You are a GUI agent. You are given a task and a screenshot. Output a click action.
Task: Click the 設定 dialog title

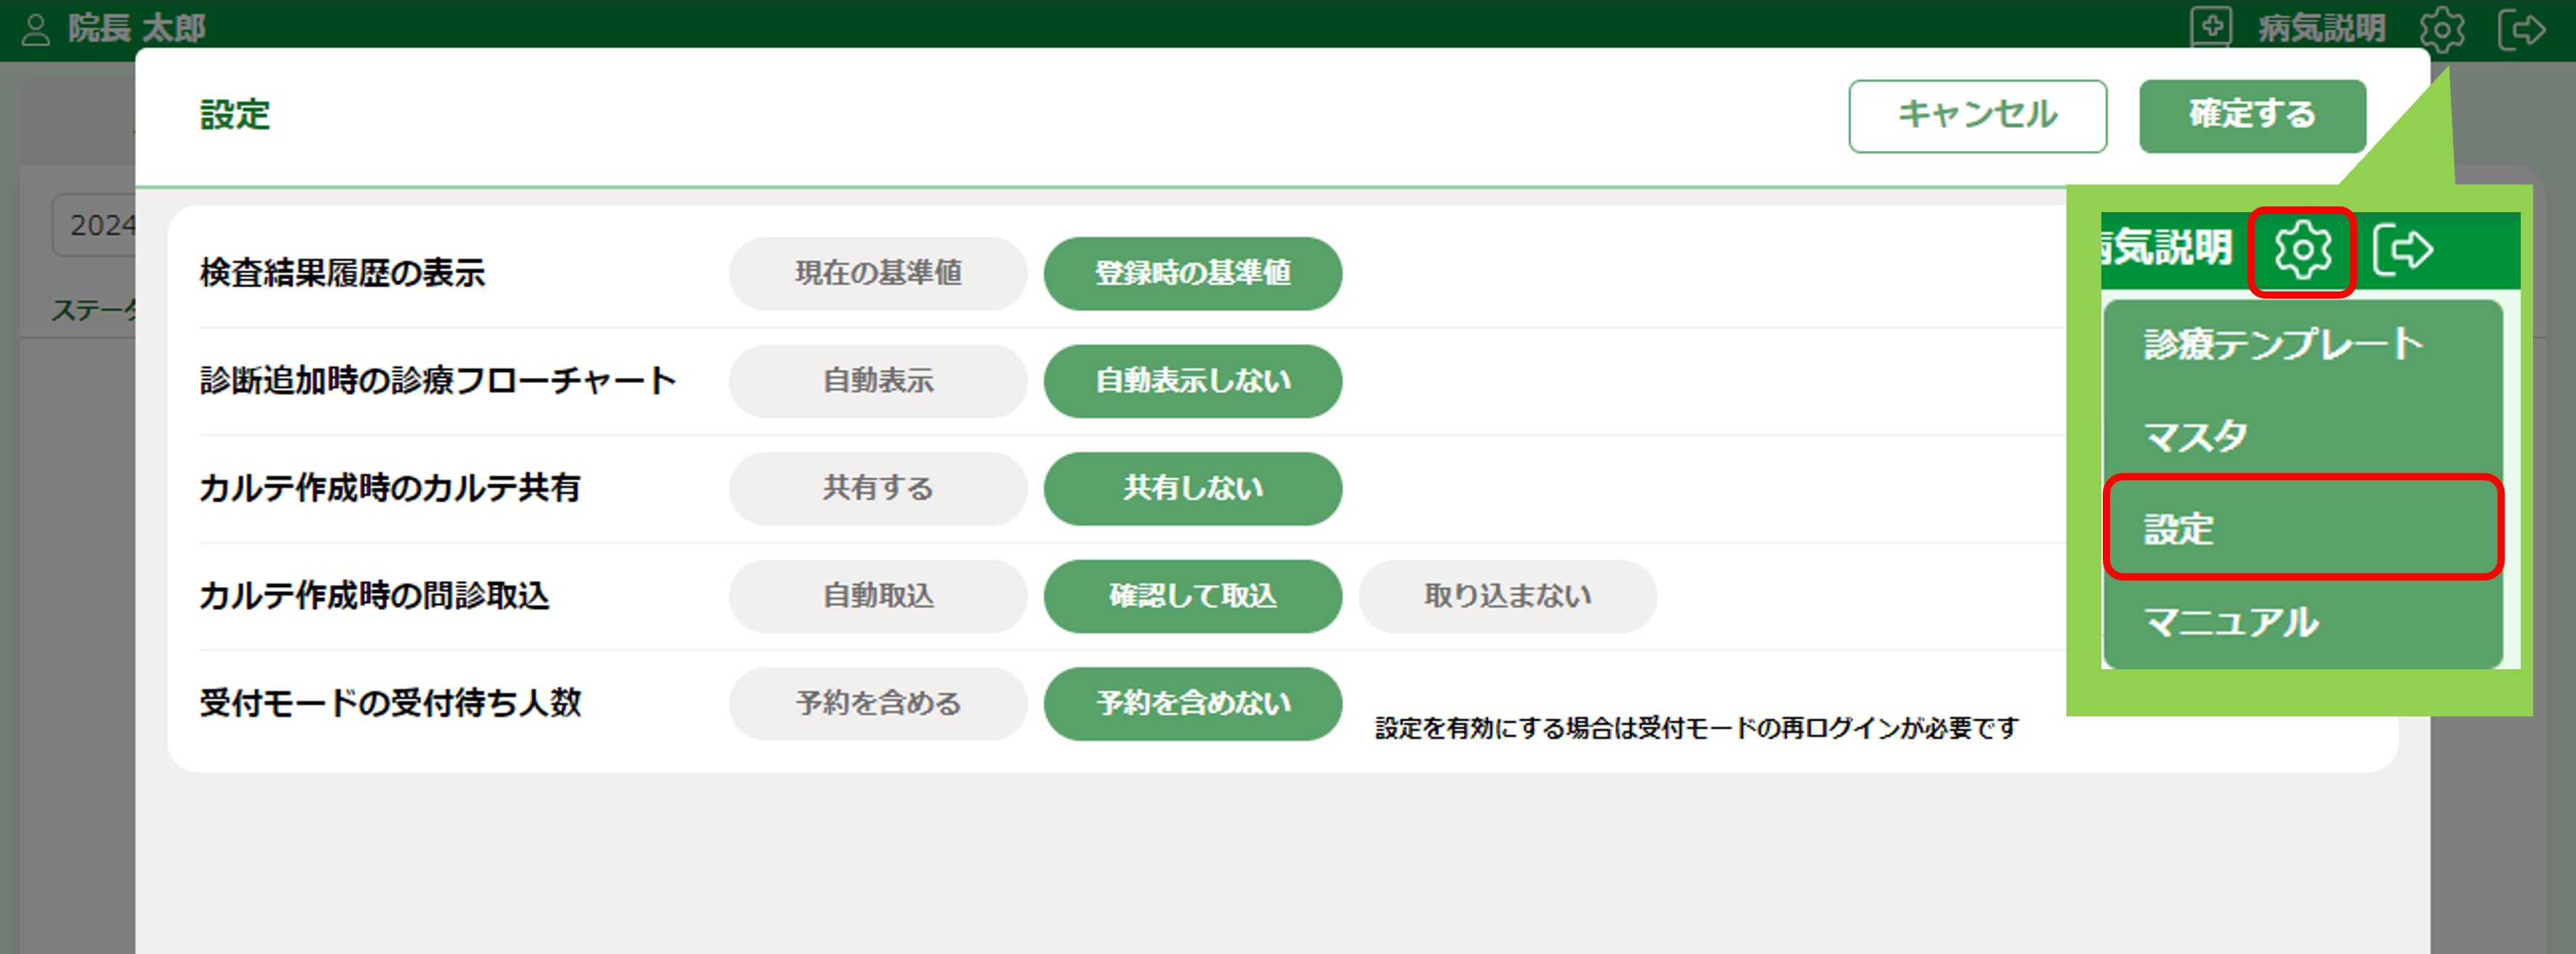(x=235, y=115)
